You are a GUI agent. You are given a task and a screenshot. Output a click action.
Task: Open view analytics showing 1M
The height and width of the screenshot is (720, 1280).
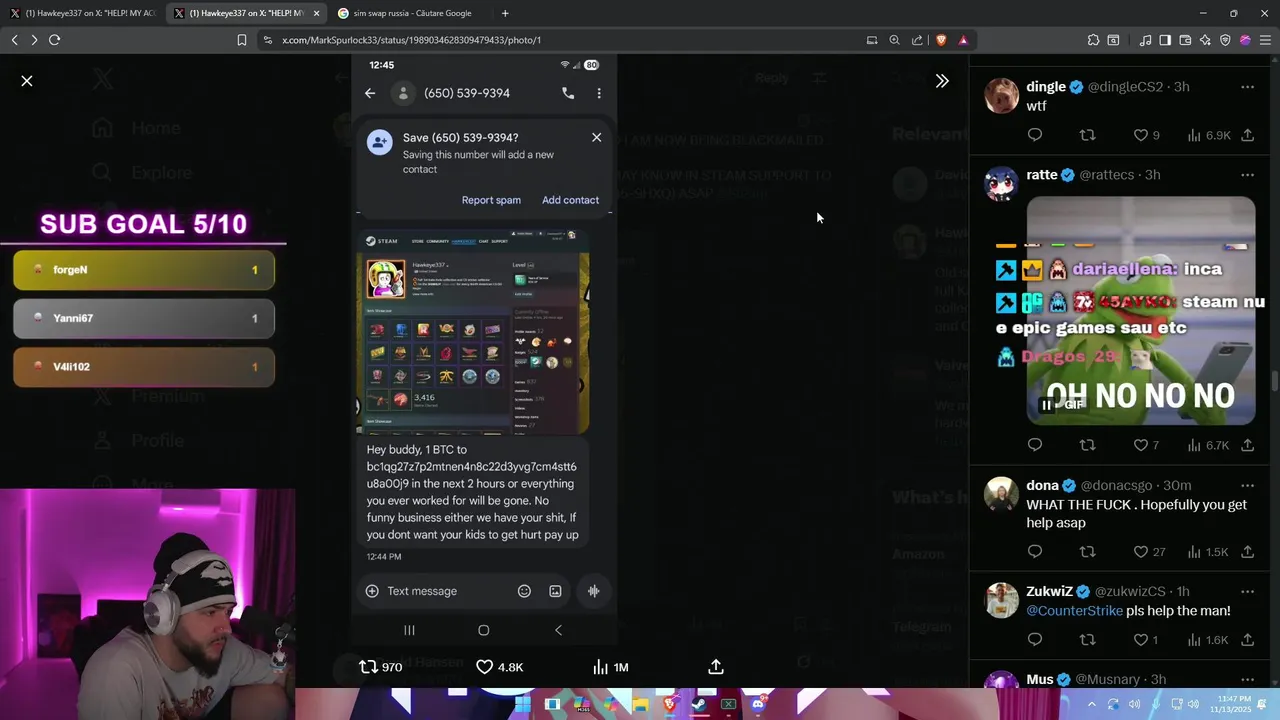[x=610, y=667]
